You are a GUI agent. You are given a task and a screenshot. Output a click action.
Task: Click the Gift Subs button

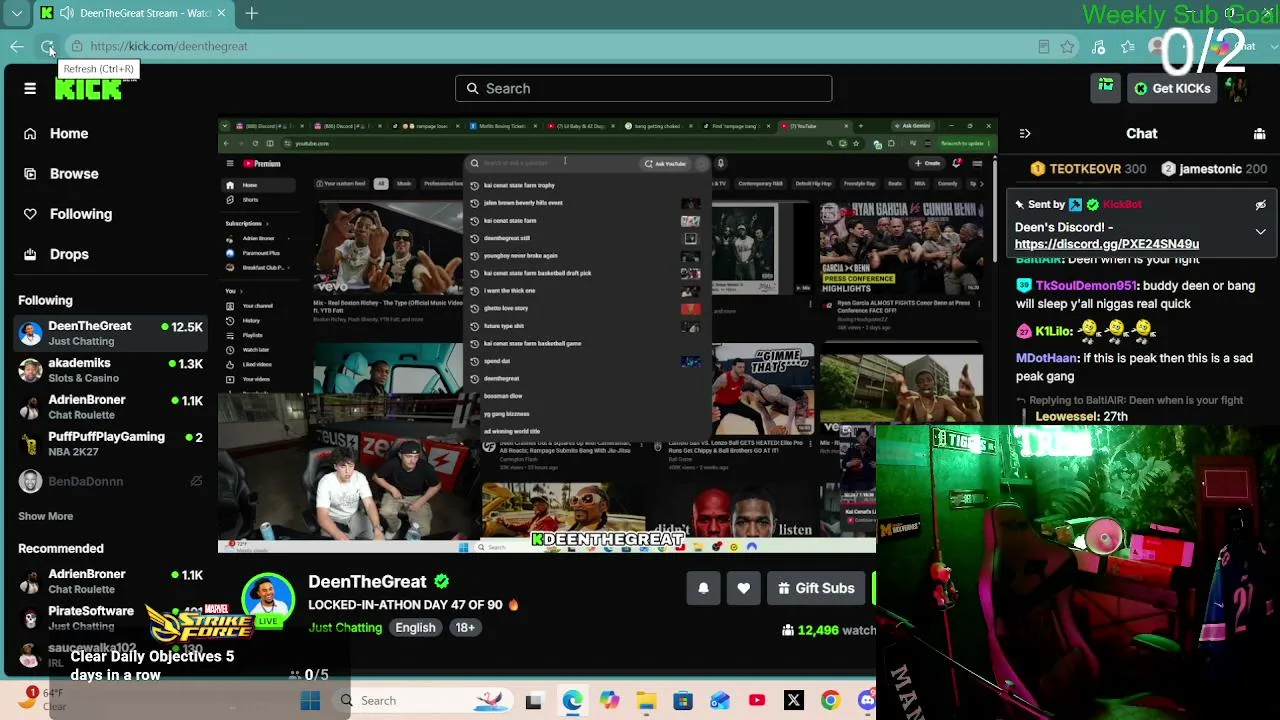(816, 589)
